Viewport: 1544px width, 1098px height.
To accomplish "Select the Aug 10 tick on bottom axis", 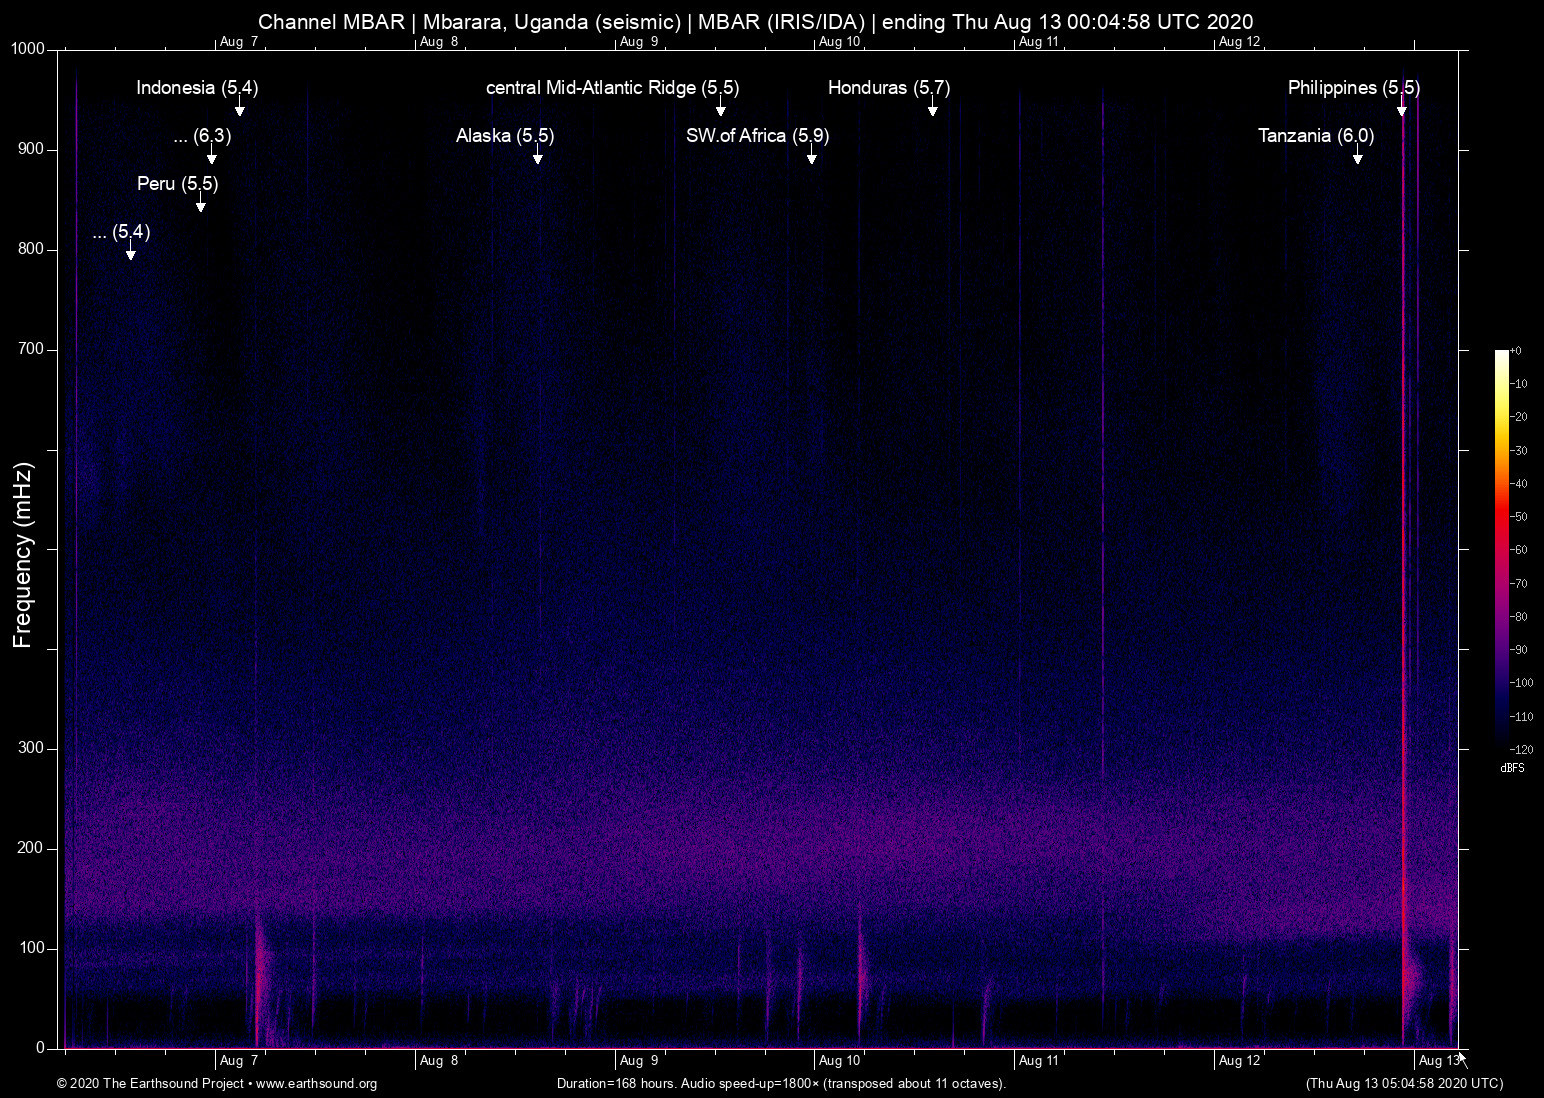I will point(838,1061).
